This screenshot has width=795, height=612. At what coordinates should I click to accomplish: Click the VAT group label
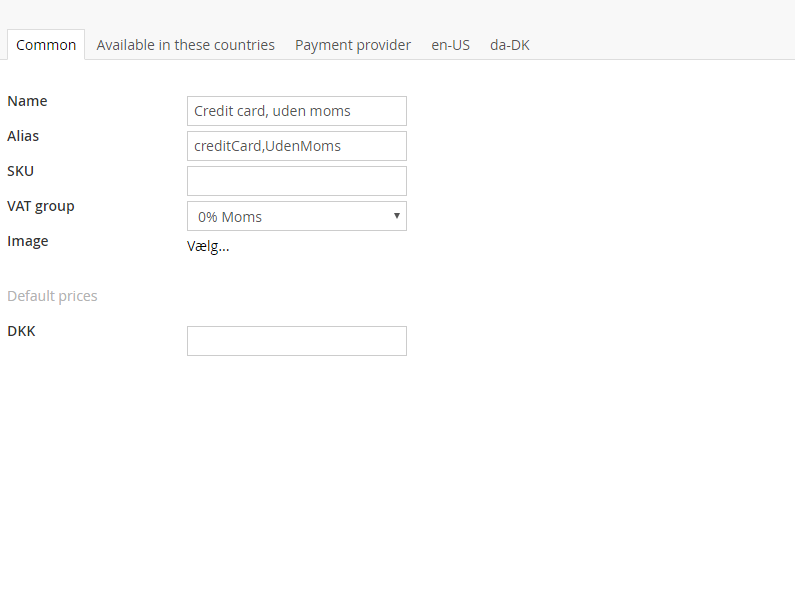click(41, 206)
